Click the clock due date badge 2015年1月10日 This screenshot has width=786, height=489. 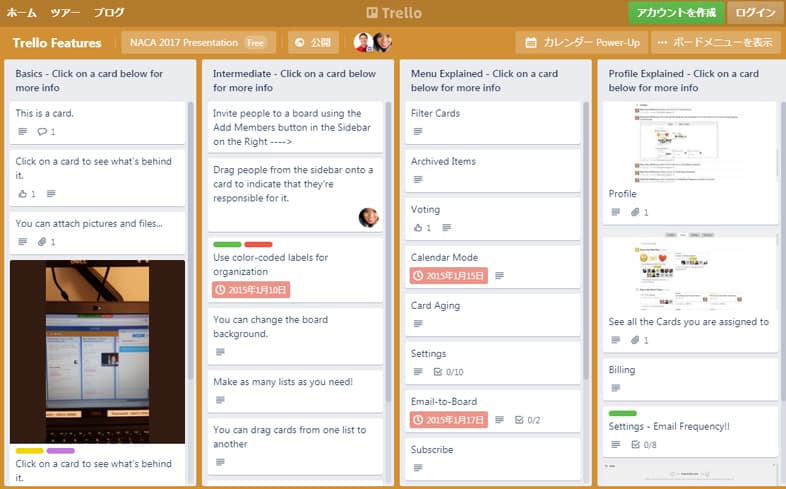tap(251, 290)
